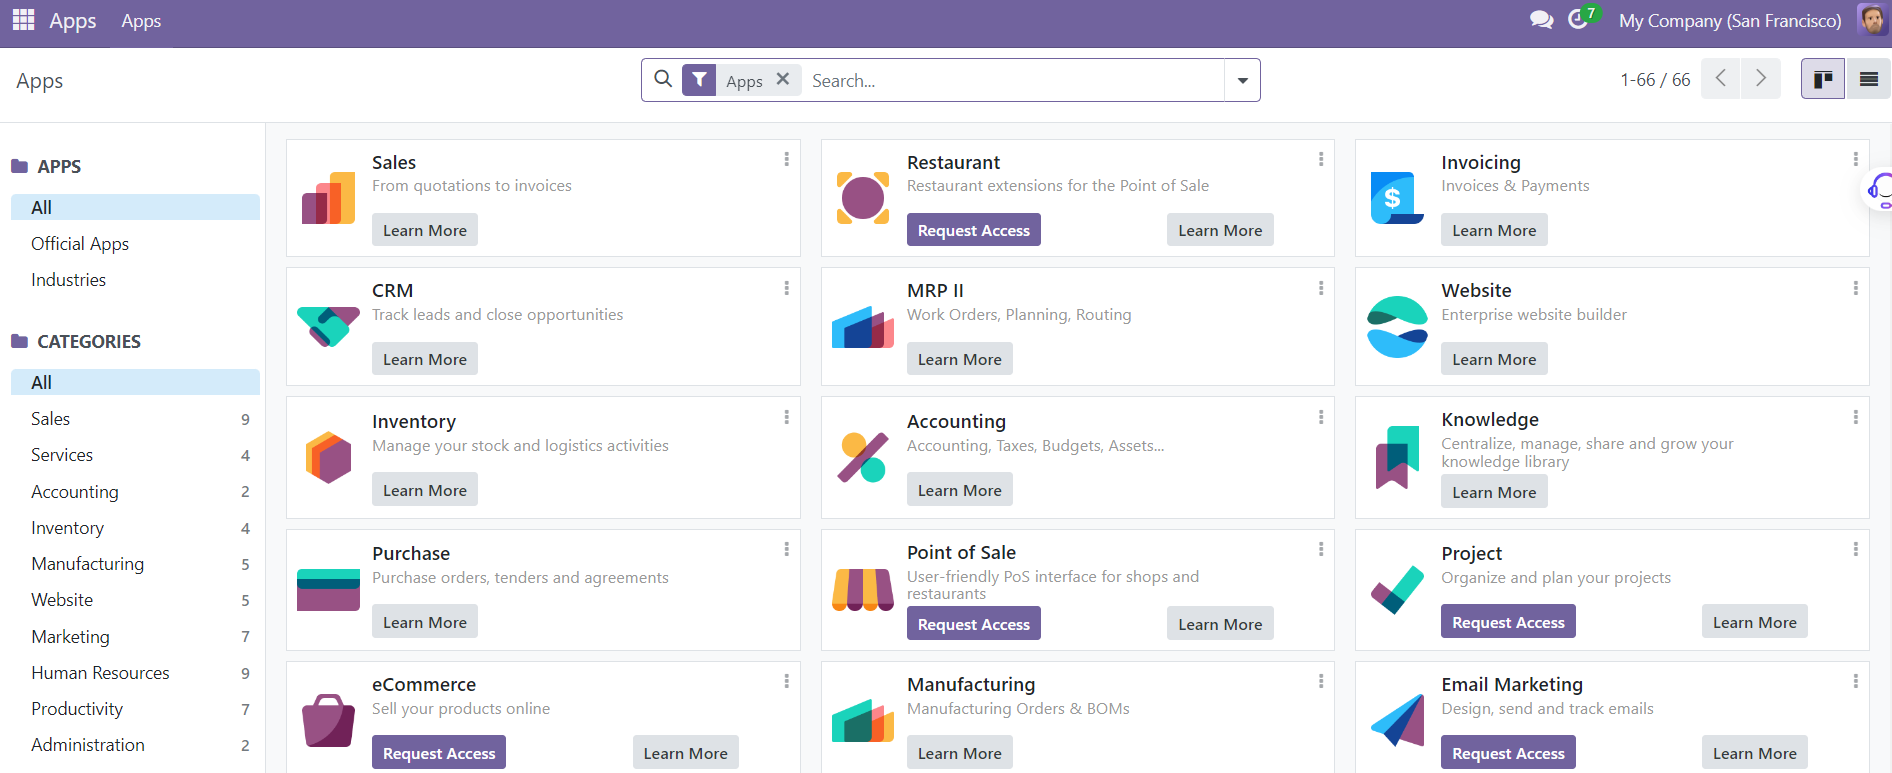Filter by Administration category
The width and height of the screenshot is (1892, 773).
(135, 745)
